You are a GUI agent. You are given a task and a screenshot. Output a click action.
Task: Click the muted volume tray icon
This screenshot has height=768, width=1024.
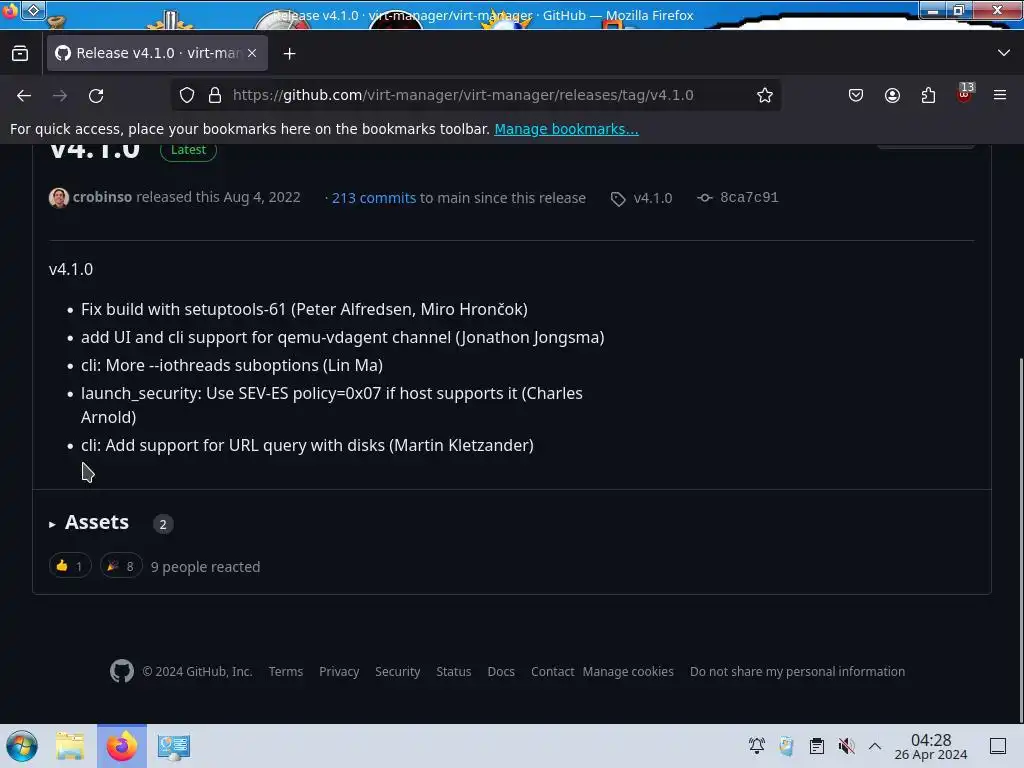point(846,746)
